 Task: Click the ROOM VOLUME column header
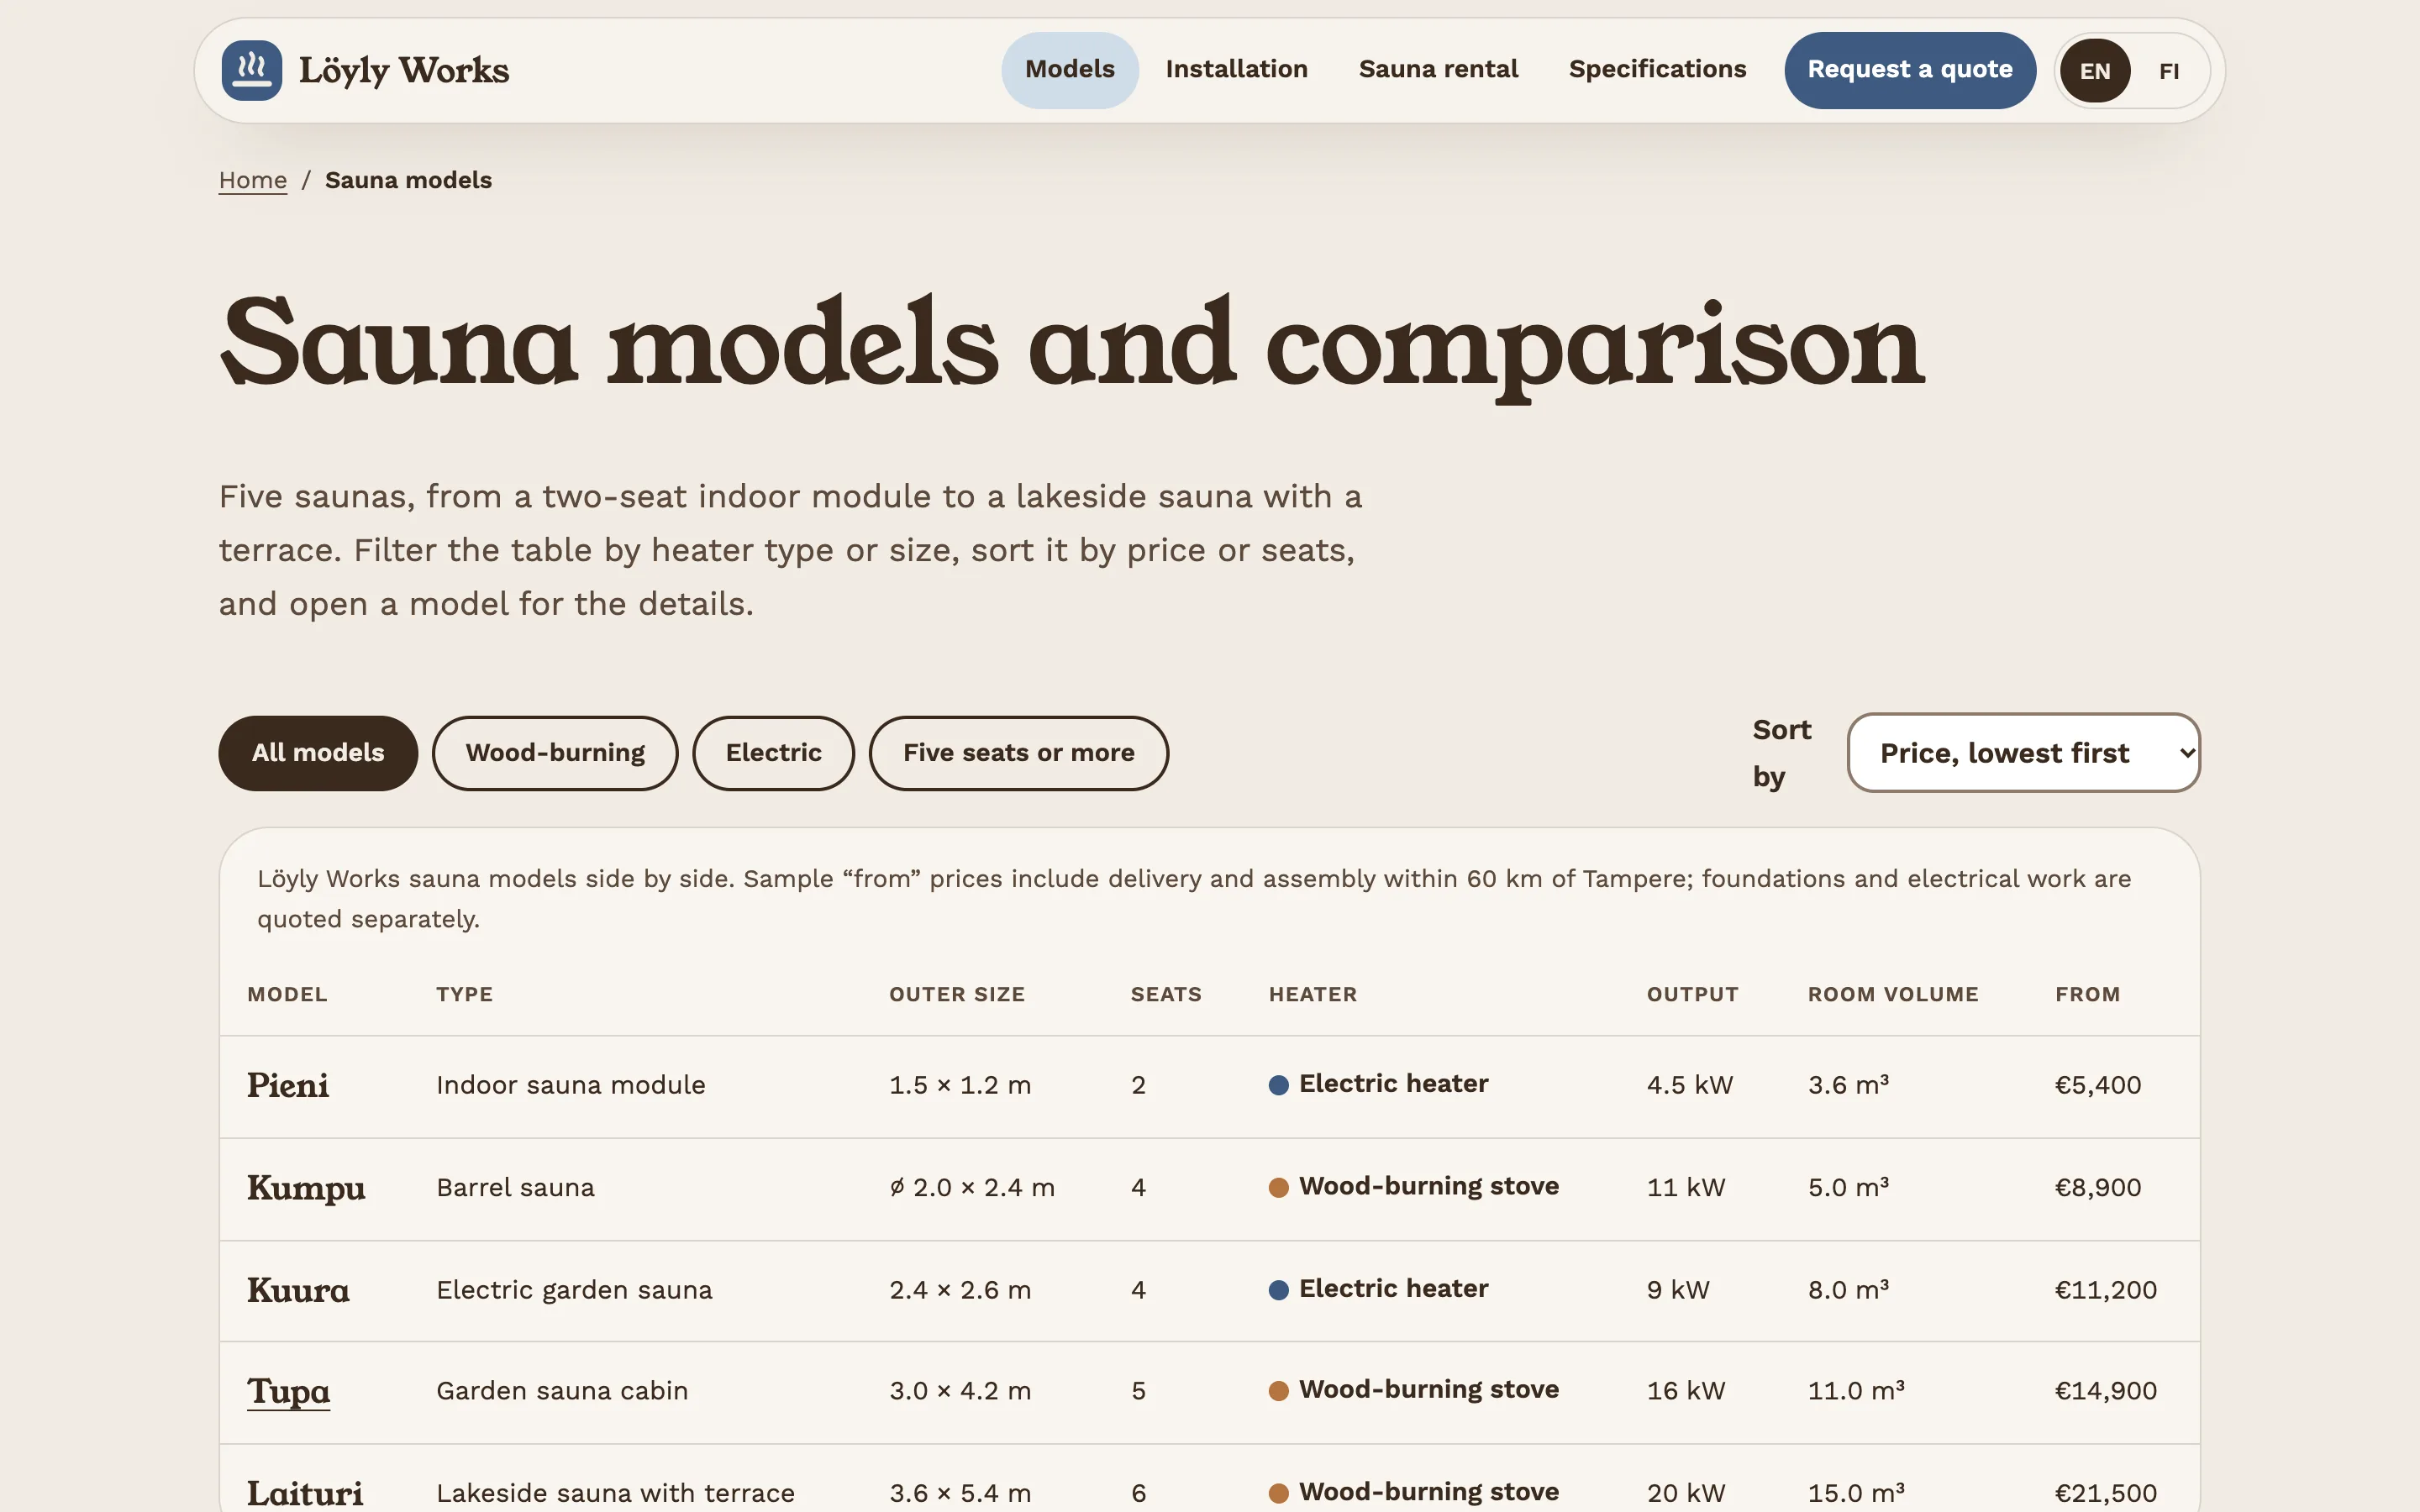pos(1893,994)
